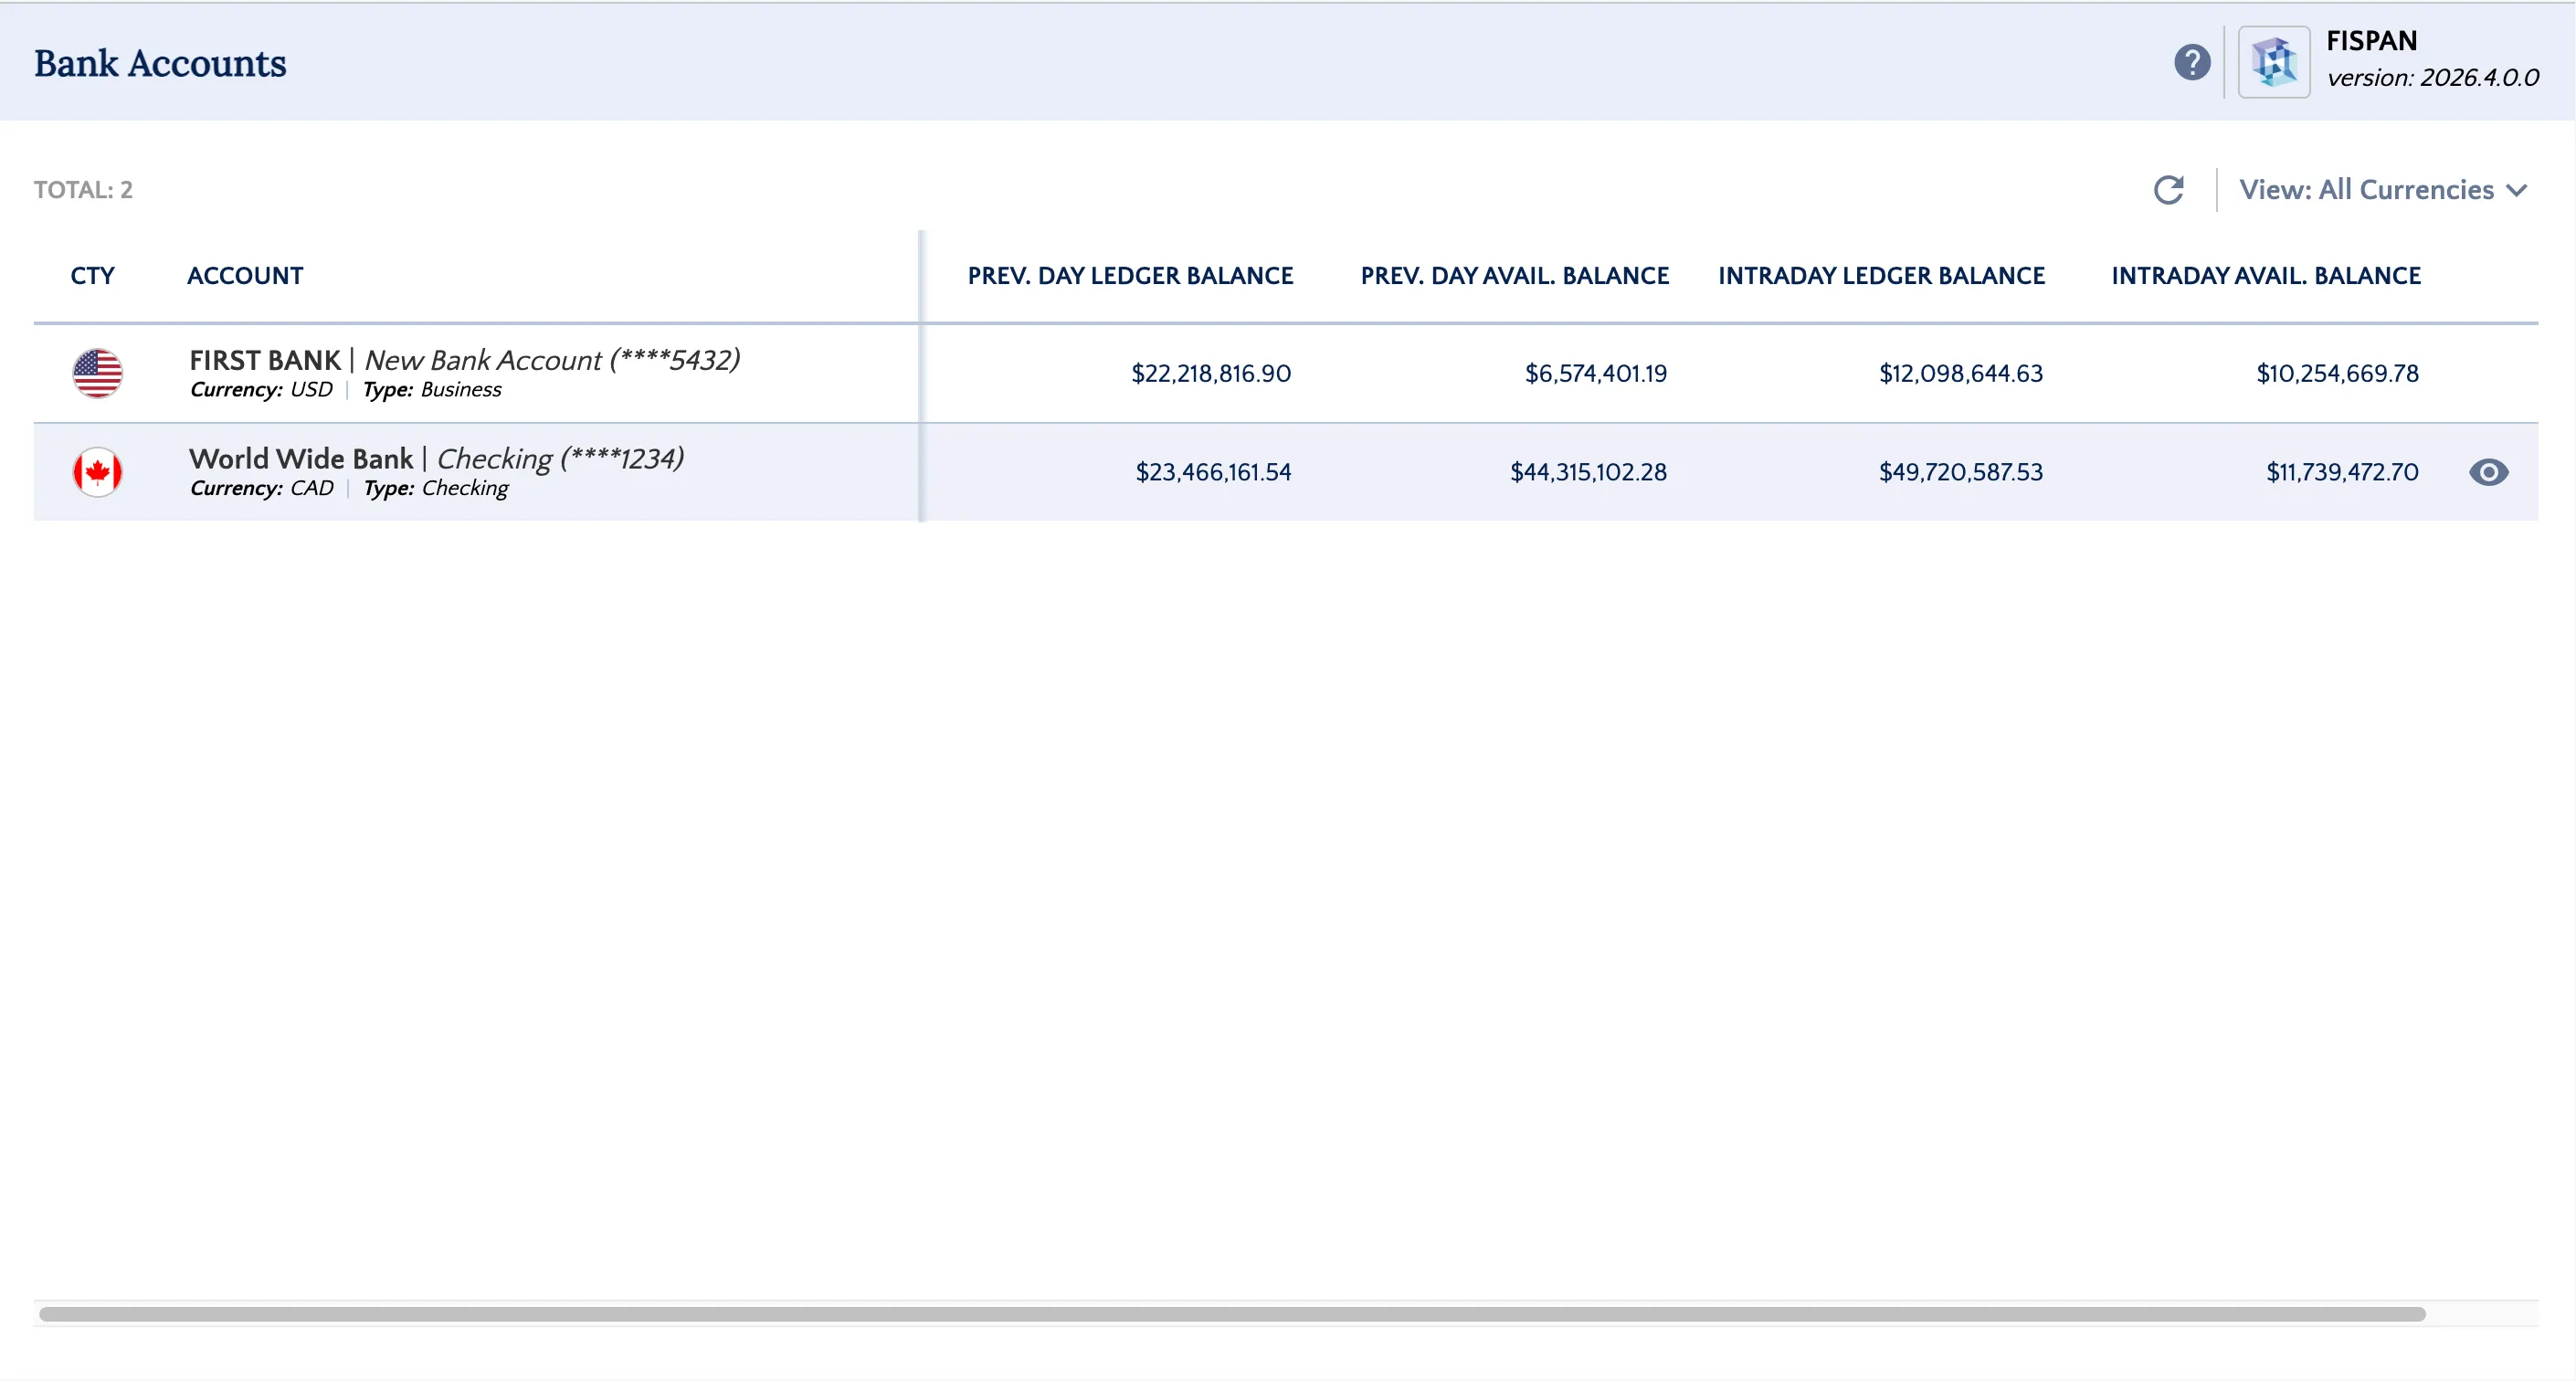Click the $44,315,102.28 balance cell
The width and height of the screenshot is (2576, 1381).
pos(1589,472)
